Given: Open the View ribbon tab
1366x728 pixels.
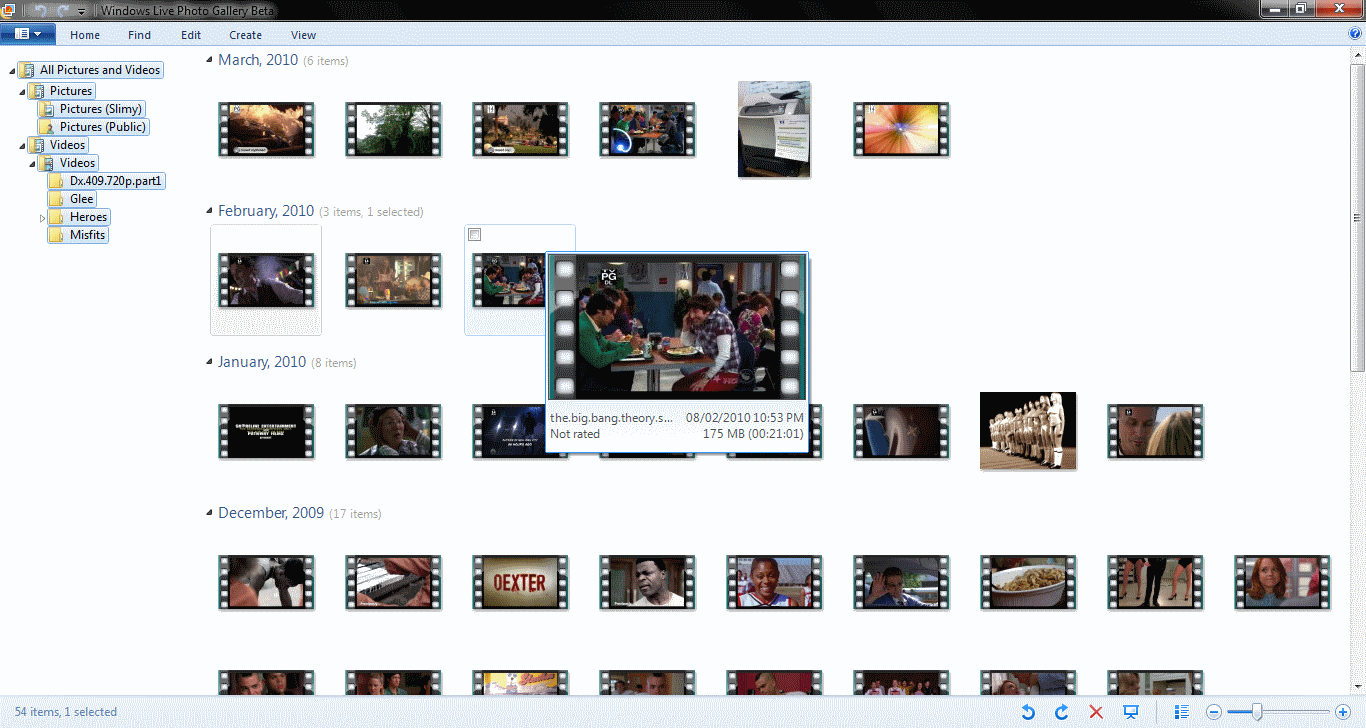Looking at the screenshot, I should [x=303, y=34].
